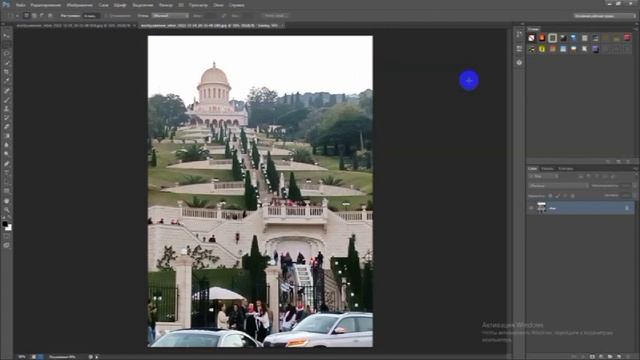
Task: Select the Blur tool
Action: (6, 145)
